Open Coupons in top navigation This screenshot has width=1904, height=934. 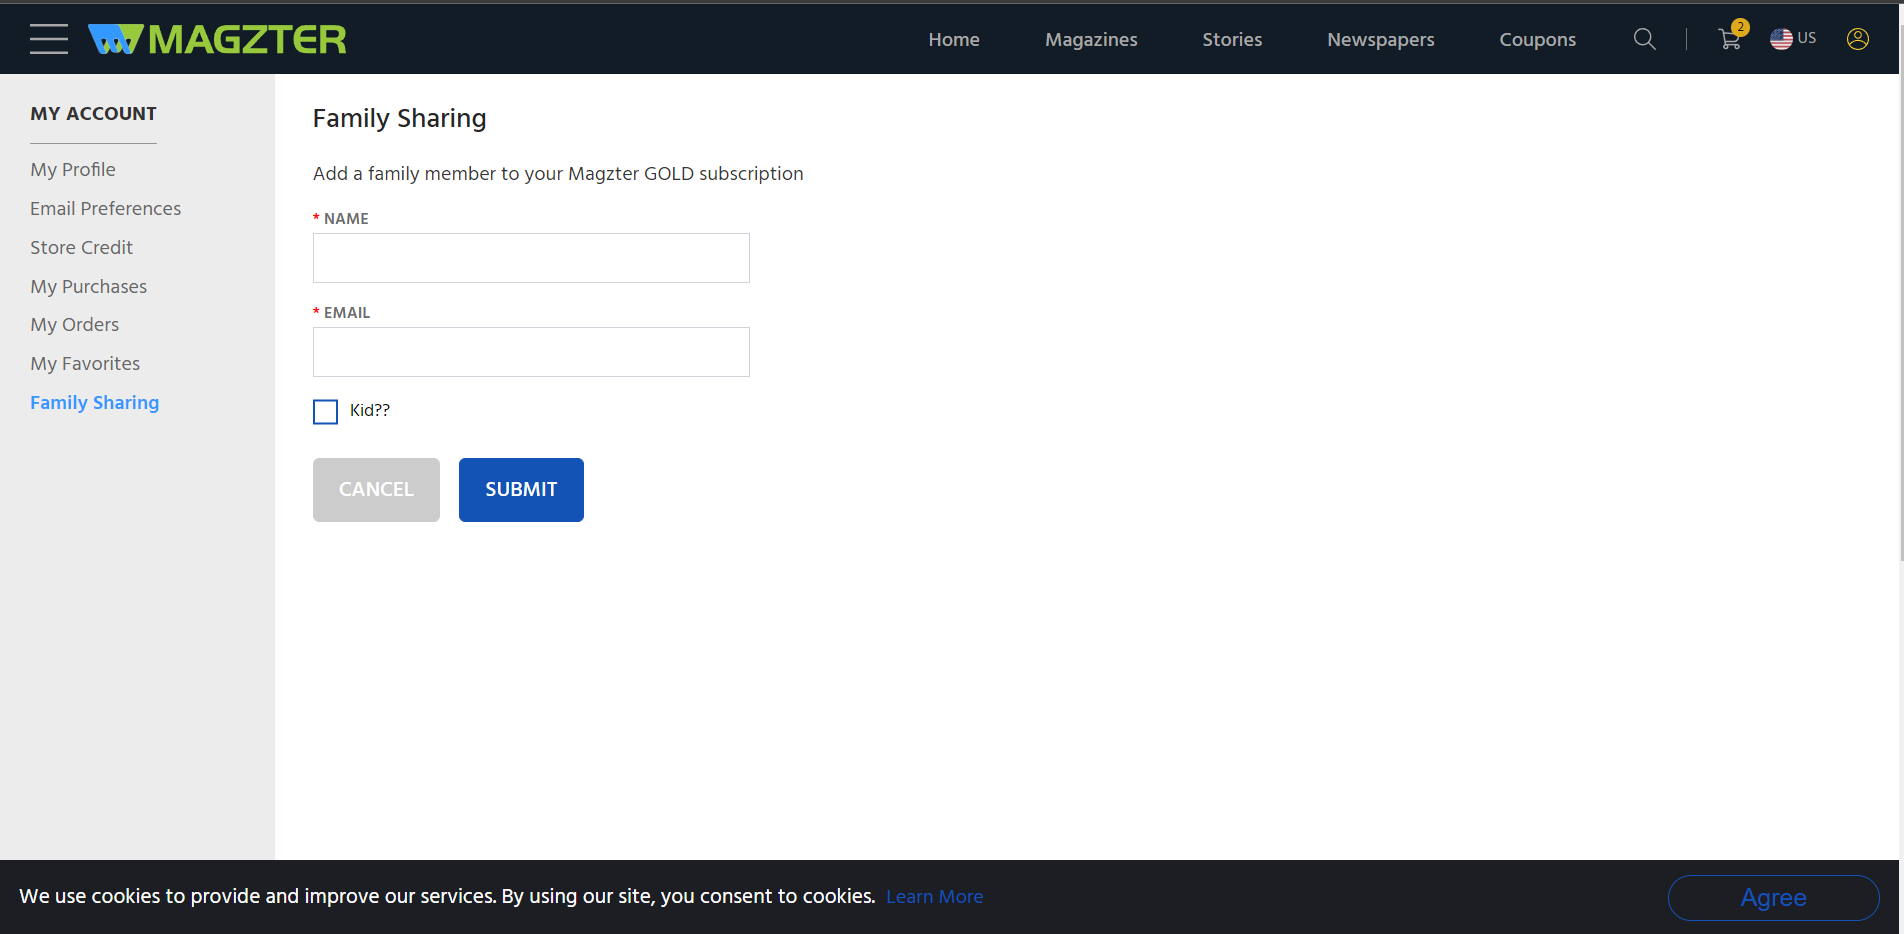point(1537,39)
